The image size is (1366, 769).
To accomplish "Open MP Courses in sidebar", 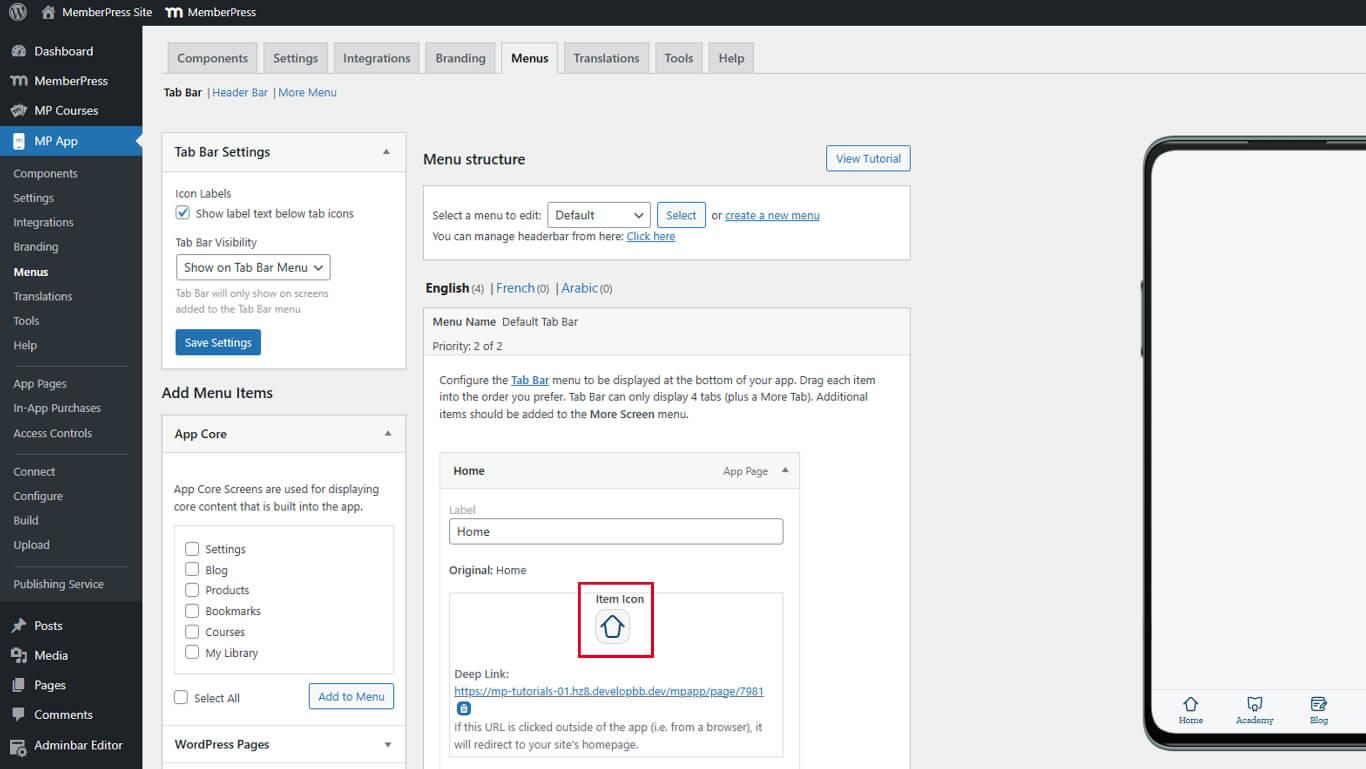I will click(66, 110).
